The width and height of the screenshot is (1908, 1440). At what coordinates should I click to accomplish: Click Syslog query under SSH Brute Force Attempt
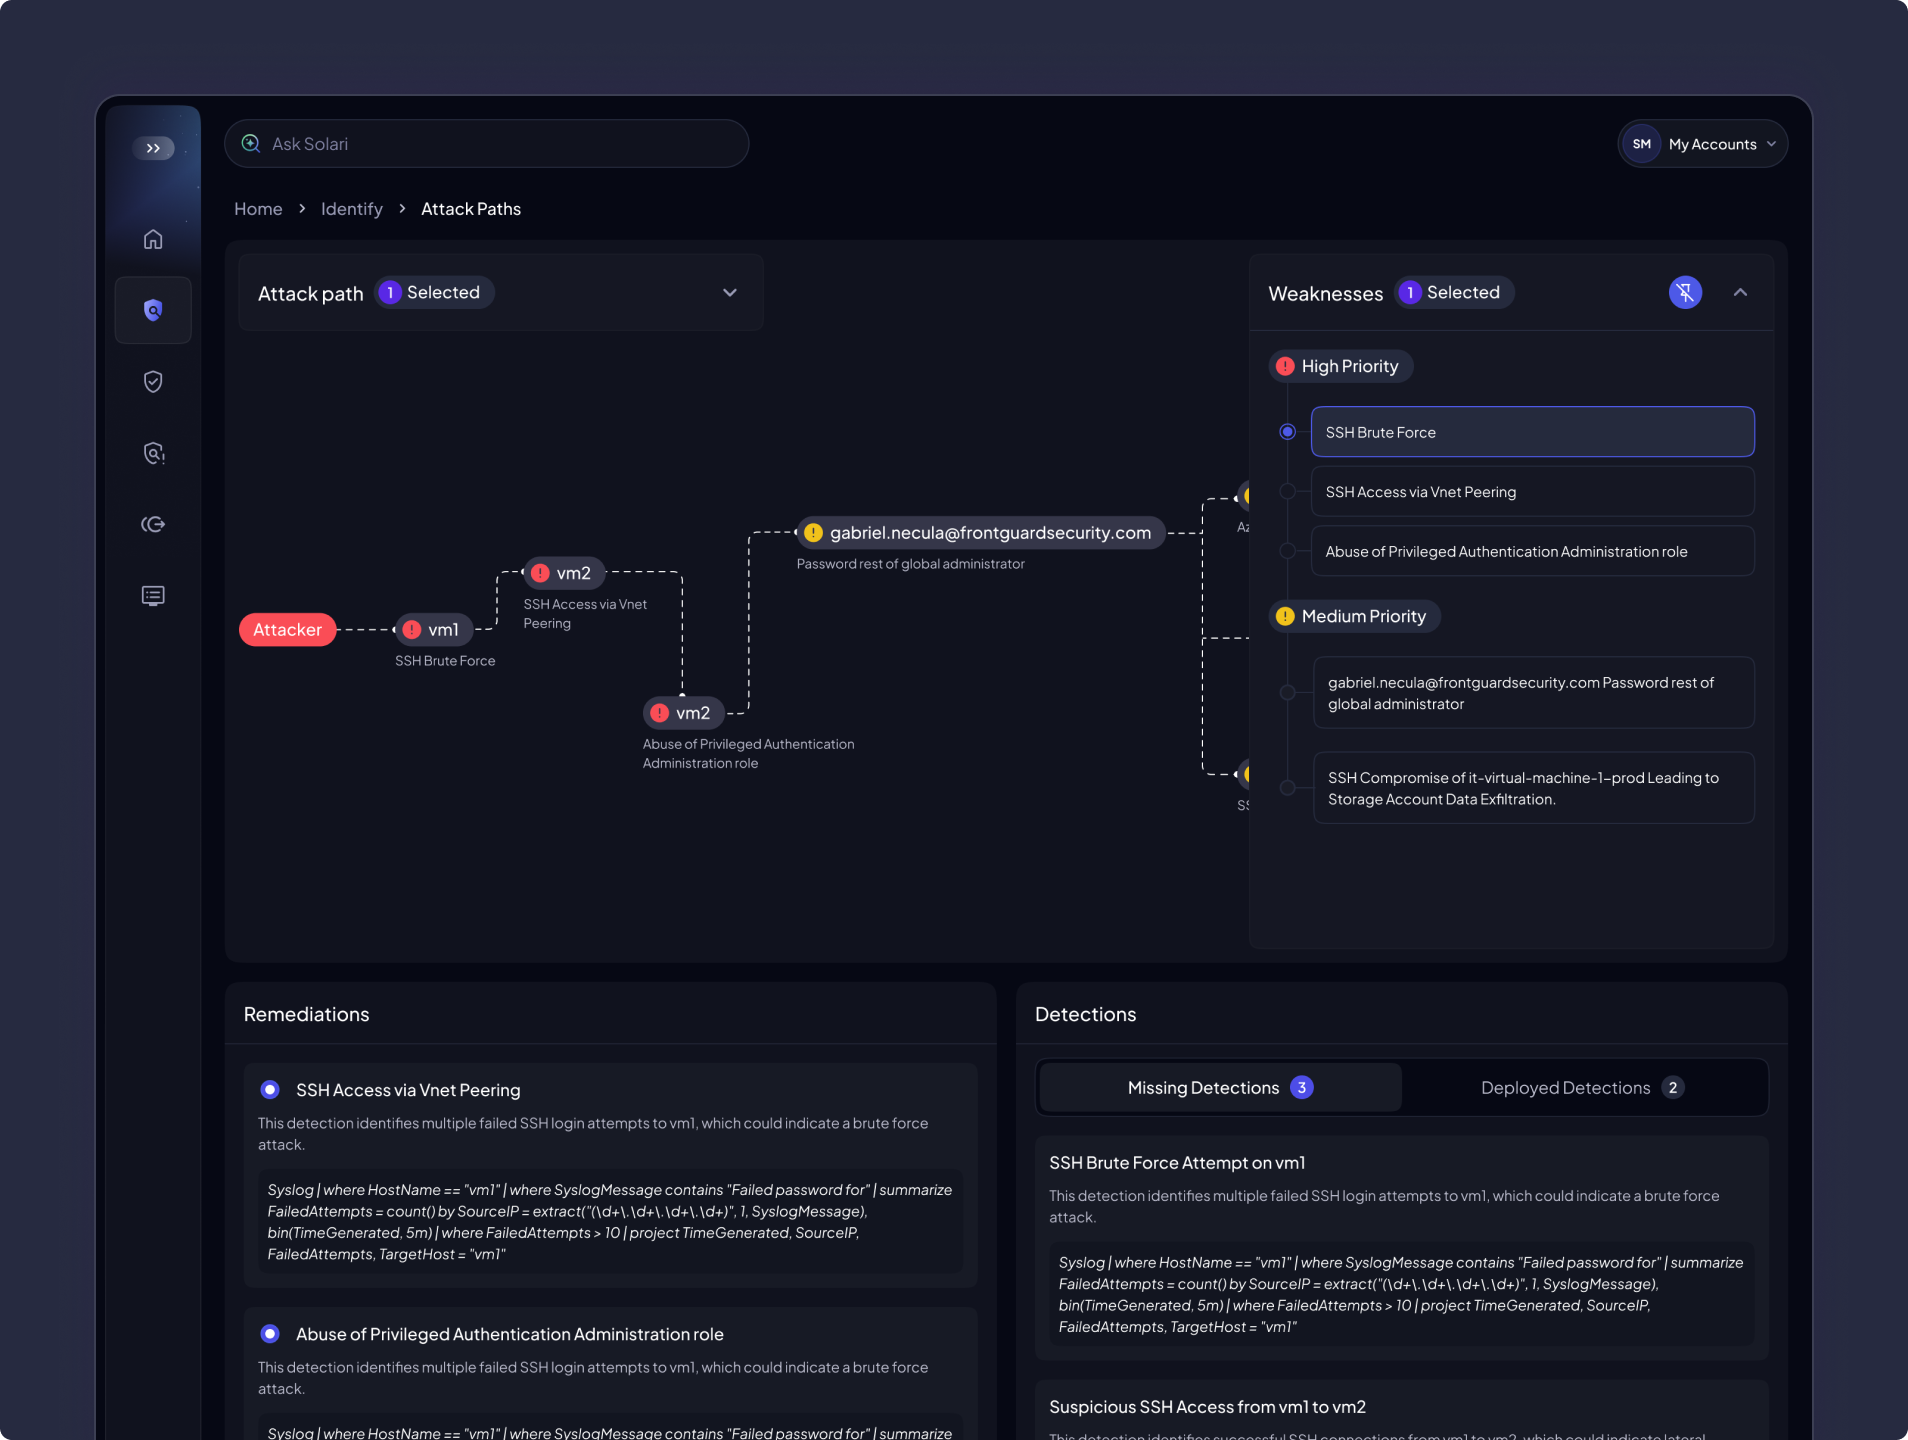coord(1401,1295)
